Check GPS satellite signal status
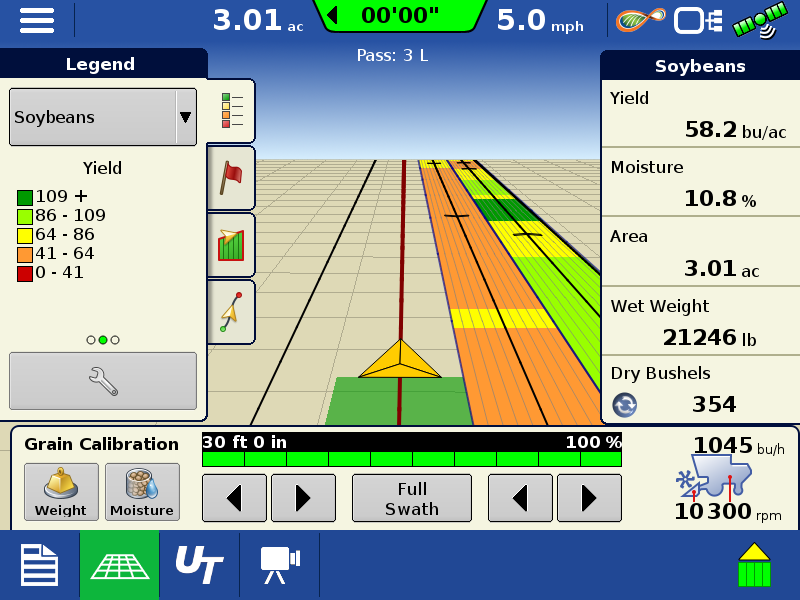Image resolution: width=800 pixels, height=600 pixels. coord(757,20)
